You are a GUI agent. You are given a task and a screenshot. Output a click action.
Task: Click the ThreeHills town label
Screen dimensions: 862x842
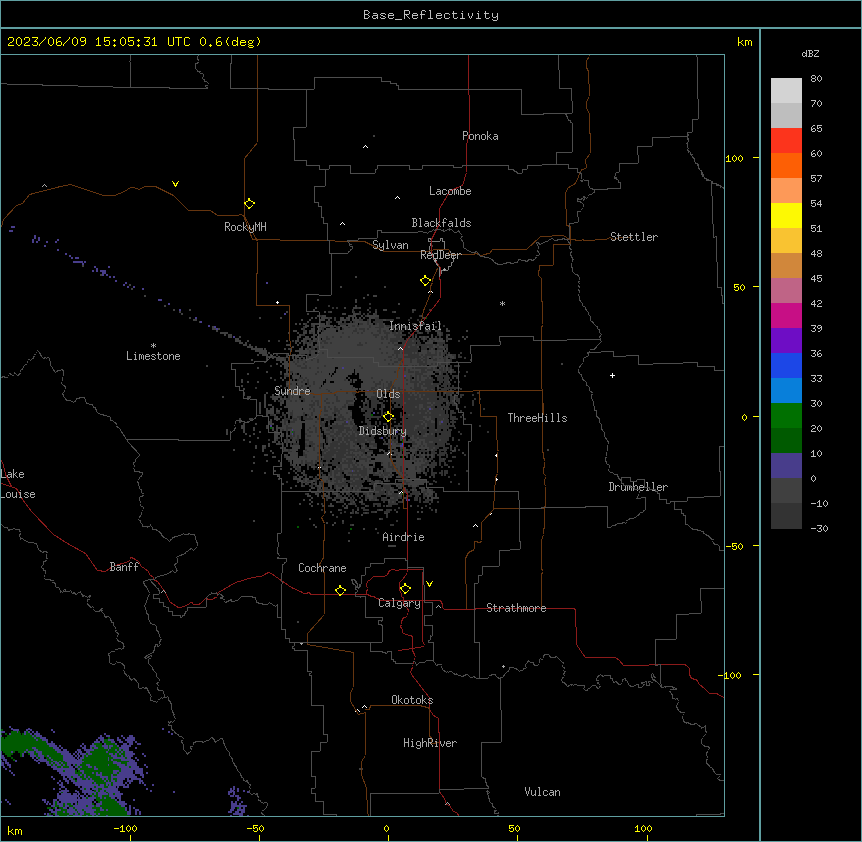pos(537,418)
